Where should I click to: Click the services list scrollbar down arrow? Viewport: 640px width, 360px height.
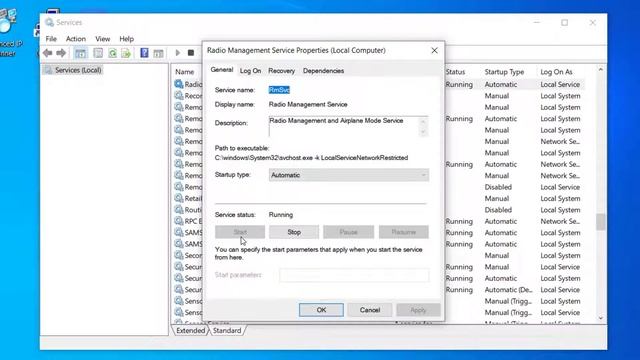point(600,318)
